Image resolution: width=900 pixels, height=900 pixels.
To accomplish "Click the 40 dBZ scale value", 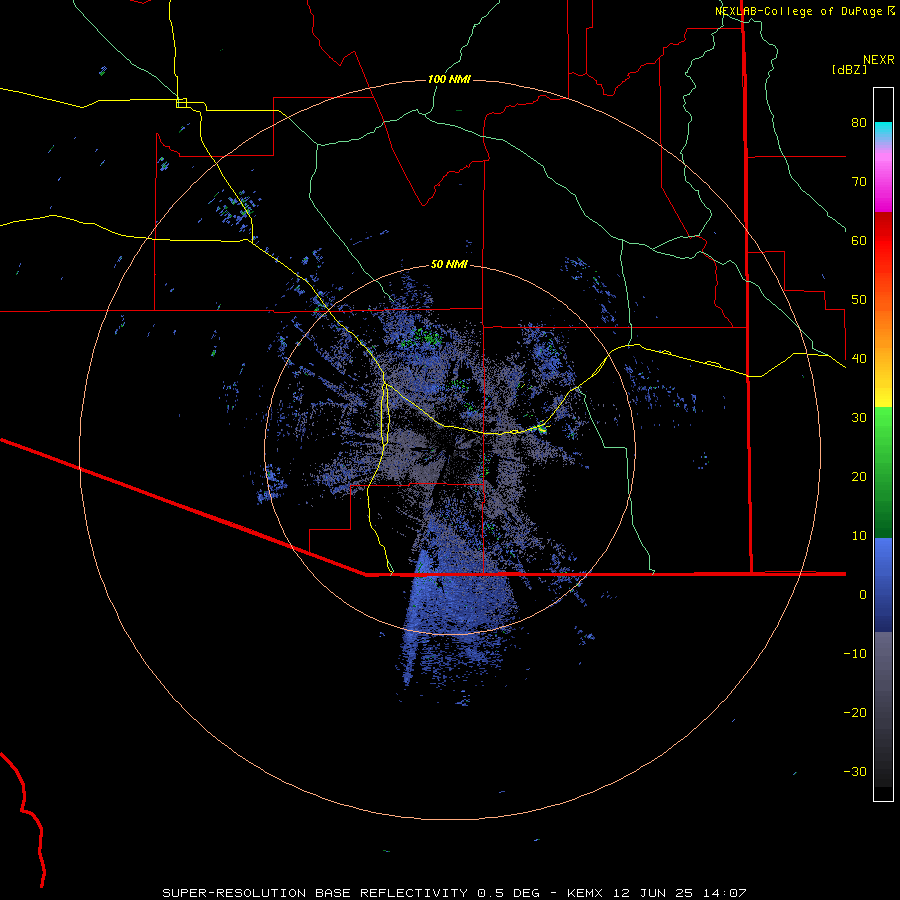I will click(x=859, y=359).
